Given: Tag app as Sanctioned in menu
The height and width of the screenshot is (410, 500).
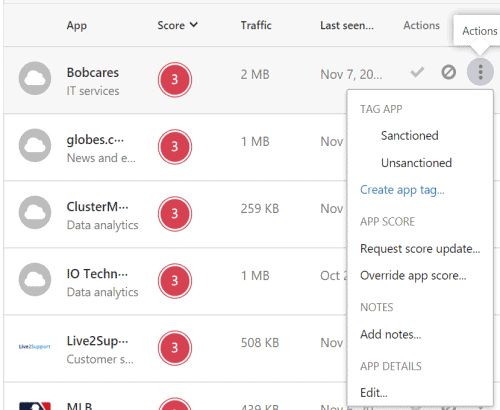Looking at the screenshot, I should point(410,136).
